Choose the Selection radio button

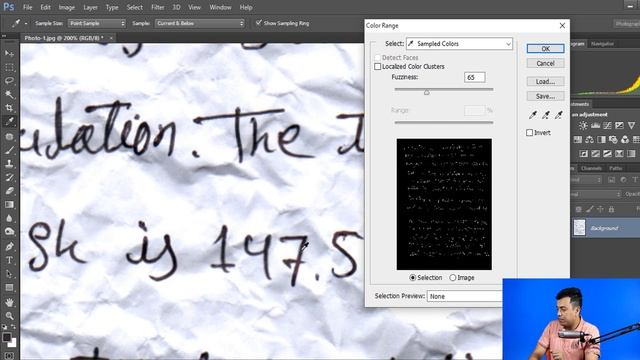[x=413, y=278]
